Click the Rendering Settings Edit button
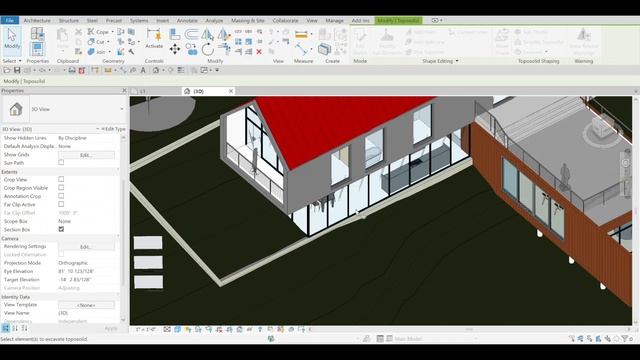640x360 pixels. [86, 247]
